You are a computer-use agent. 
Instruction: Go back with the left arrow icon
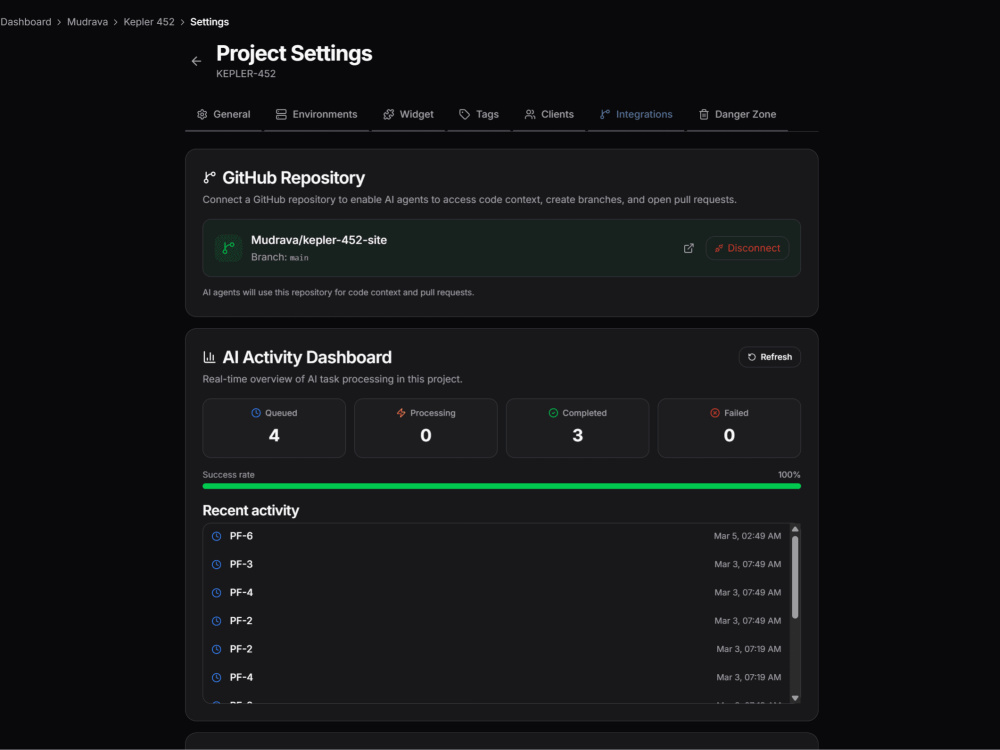pos(196,61)
